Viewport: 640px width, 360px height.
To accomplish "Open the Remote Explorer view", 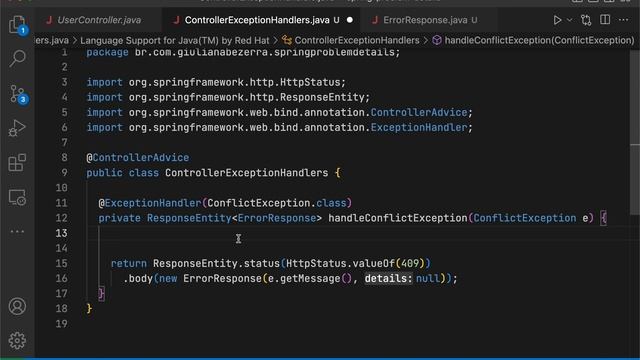I will (x=17, y=197).
